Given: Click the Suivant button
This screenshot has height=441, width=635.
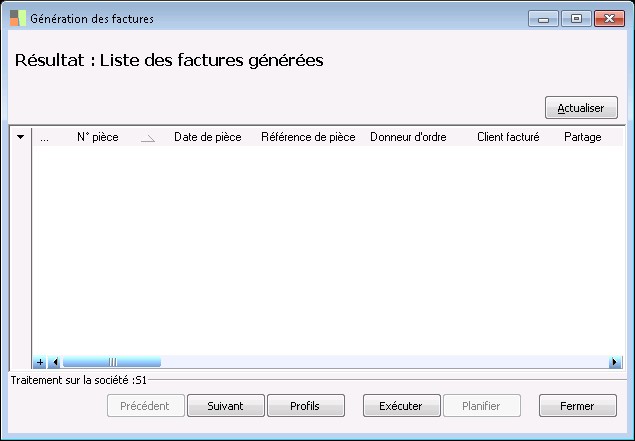Looking at the screenshot, I should 225,406.
